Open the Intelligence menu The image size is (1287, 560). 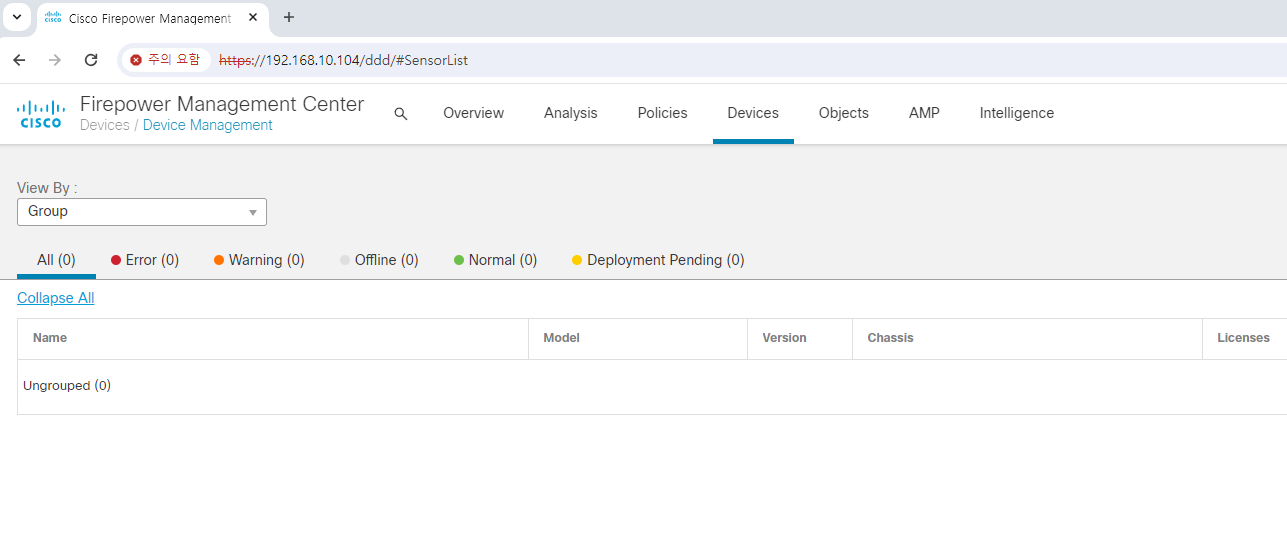(x=1016, y=113)
